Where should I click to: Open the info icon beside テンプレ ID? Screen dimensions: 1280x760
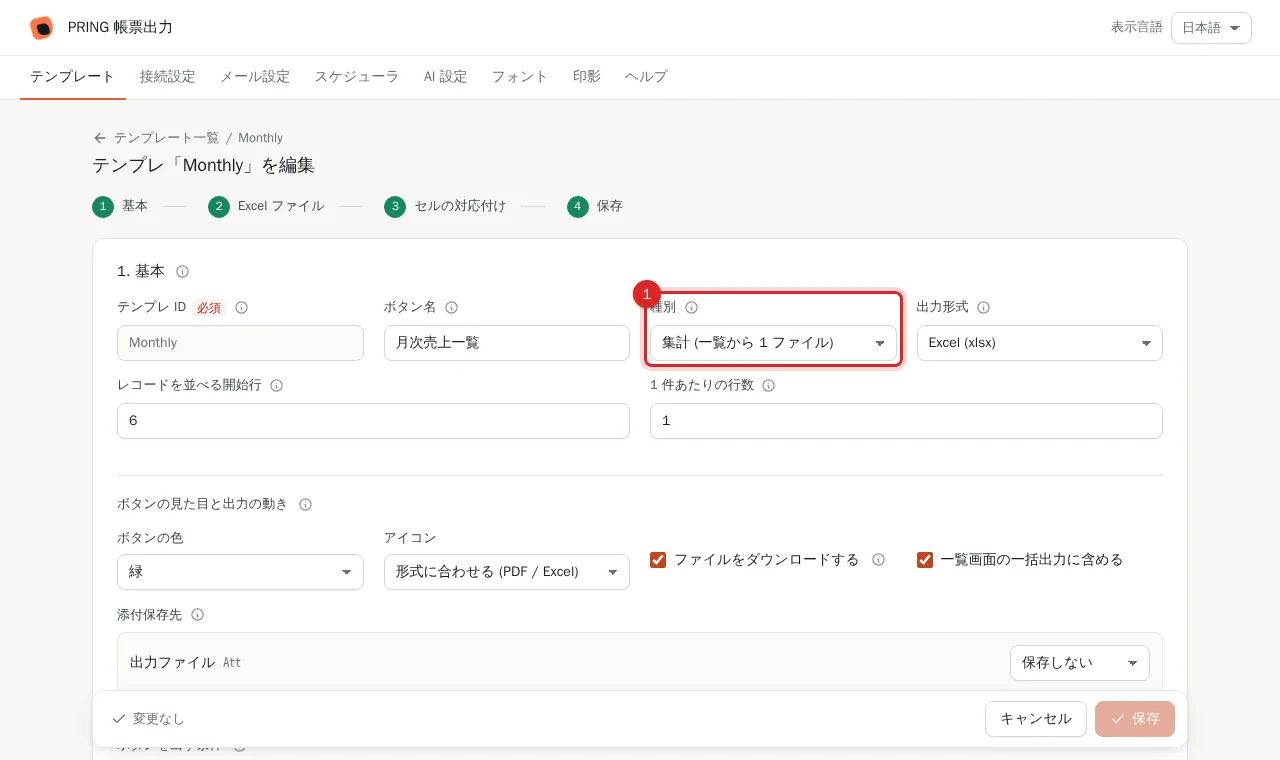click(x=241, y=308)
